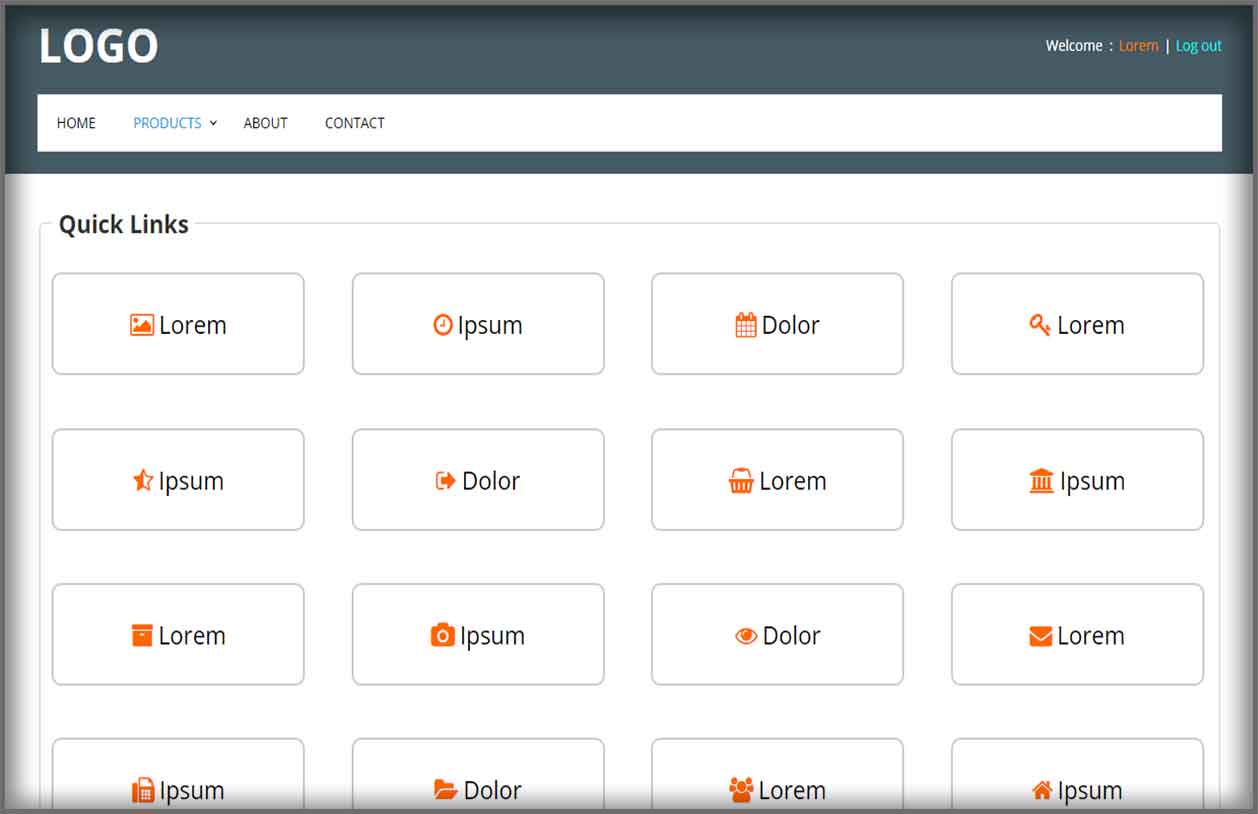Click the camera icon beside Ipsum
This screenshot has height=814, width=1258.
pos(442,636)
